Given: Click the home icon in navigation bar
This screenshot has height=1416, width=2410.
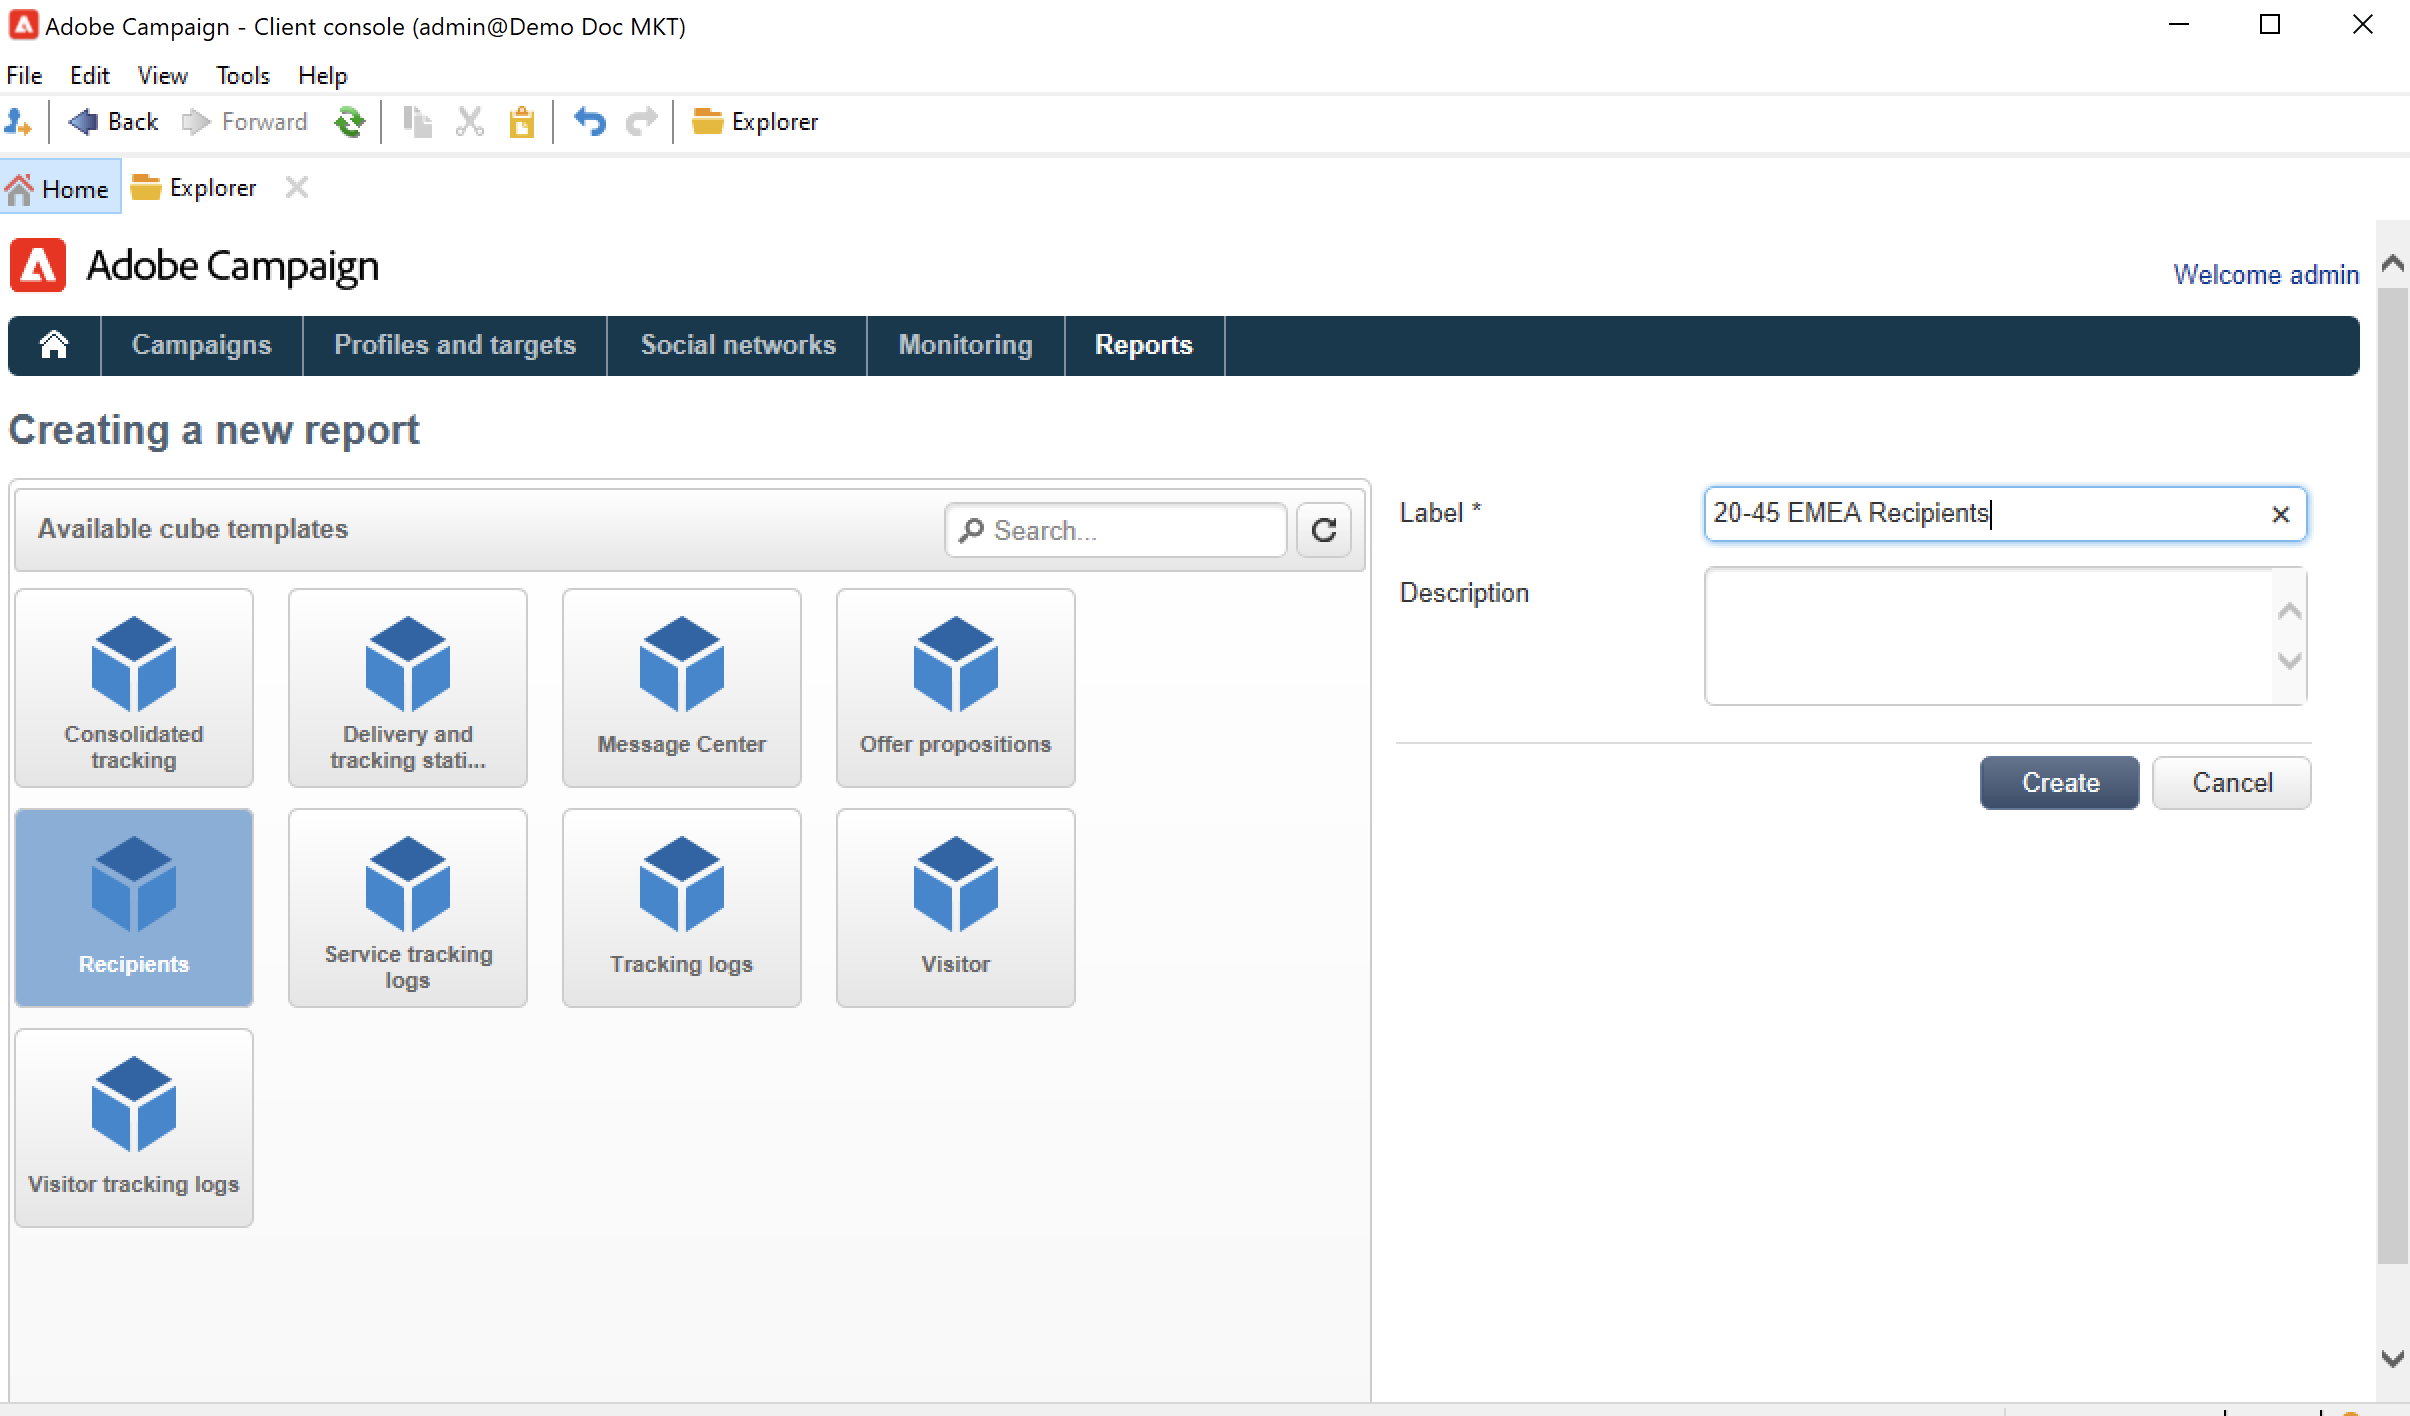Looking at the screenshot, I should pos(54,345).
